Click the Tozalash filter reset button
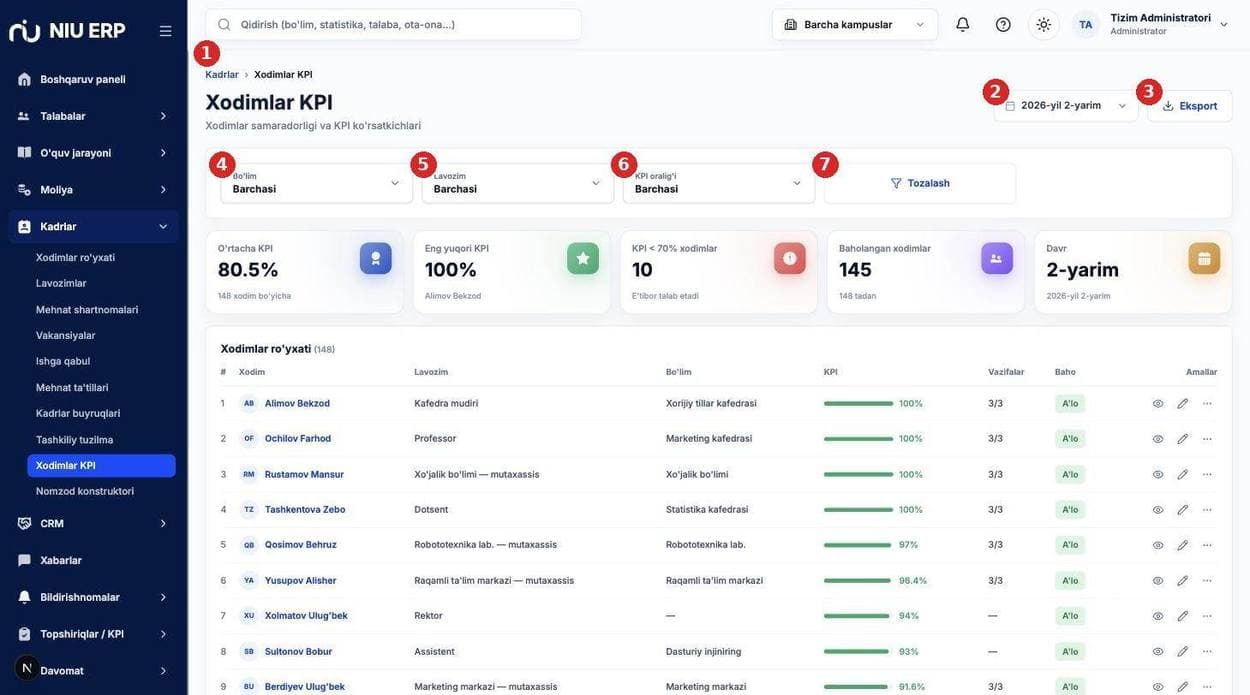This screenshot has height=695, width=1250. click(920, 183)
